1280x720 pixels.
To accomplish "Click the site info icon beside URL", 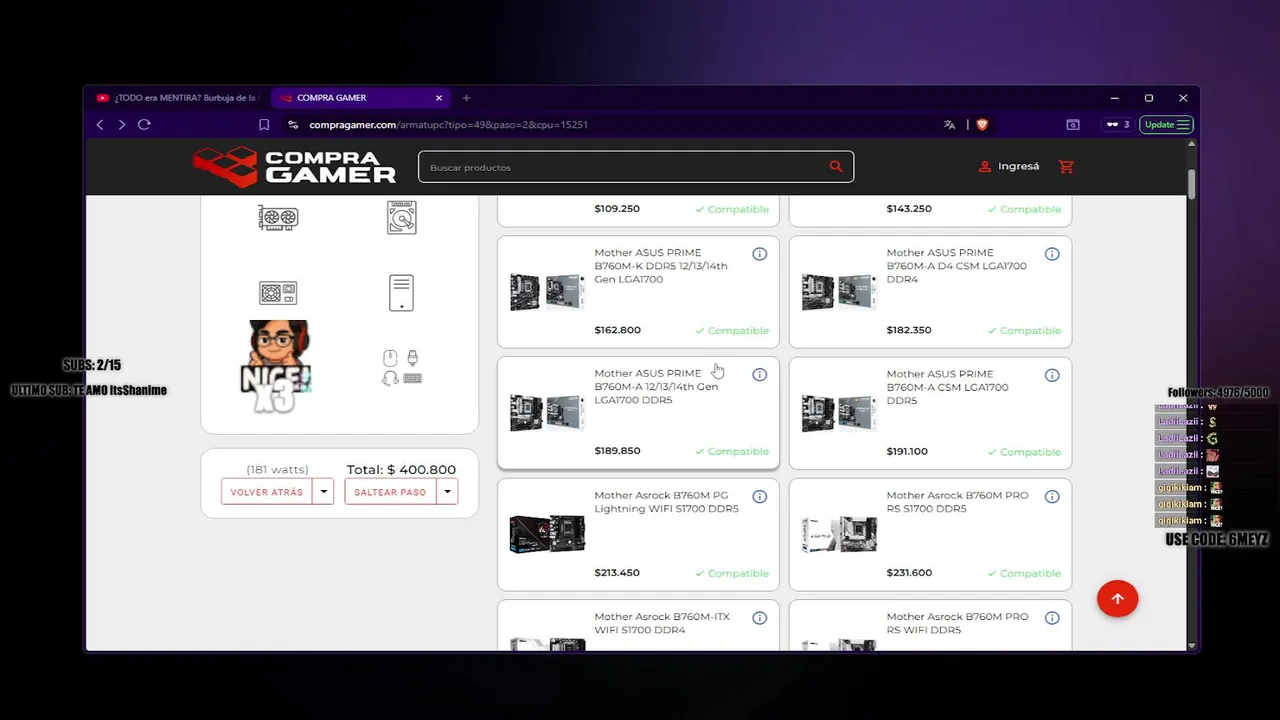I will pos(293,125).
